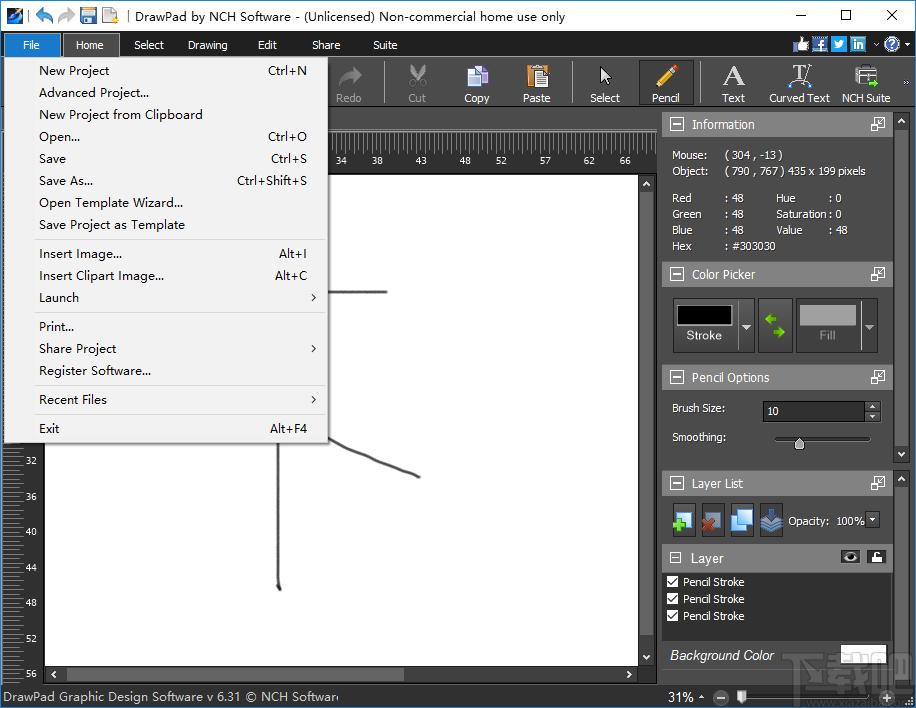Viewport: 916px width, 708px height.
Task: Choose New Project from the File menu
Action: (x=165, y=71)
